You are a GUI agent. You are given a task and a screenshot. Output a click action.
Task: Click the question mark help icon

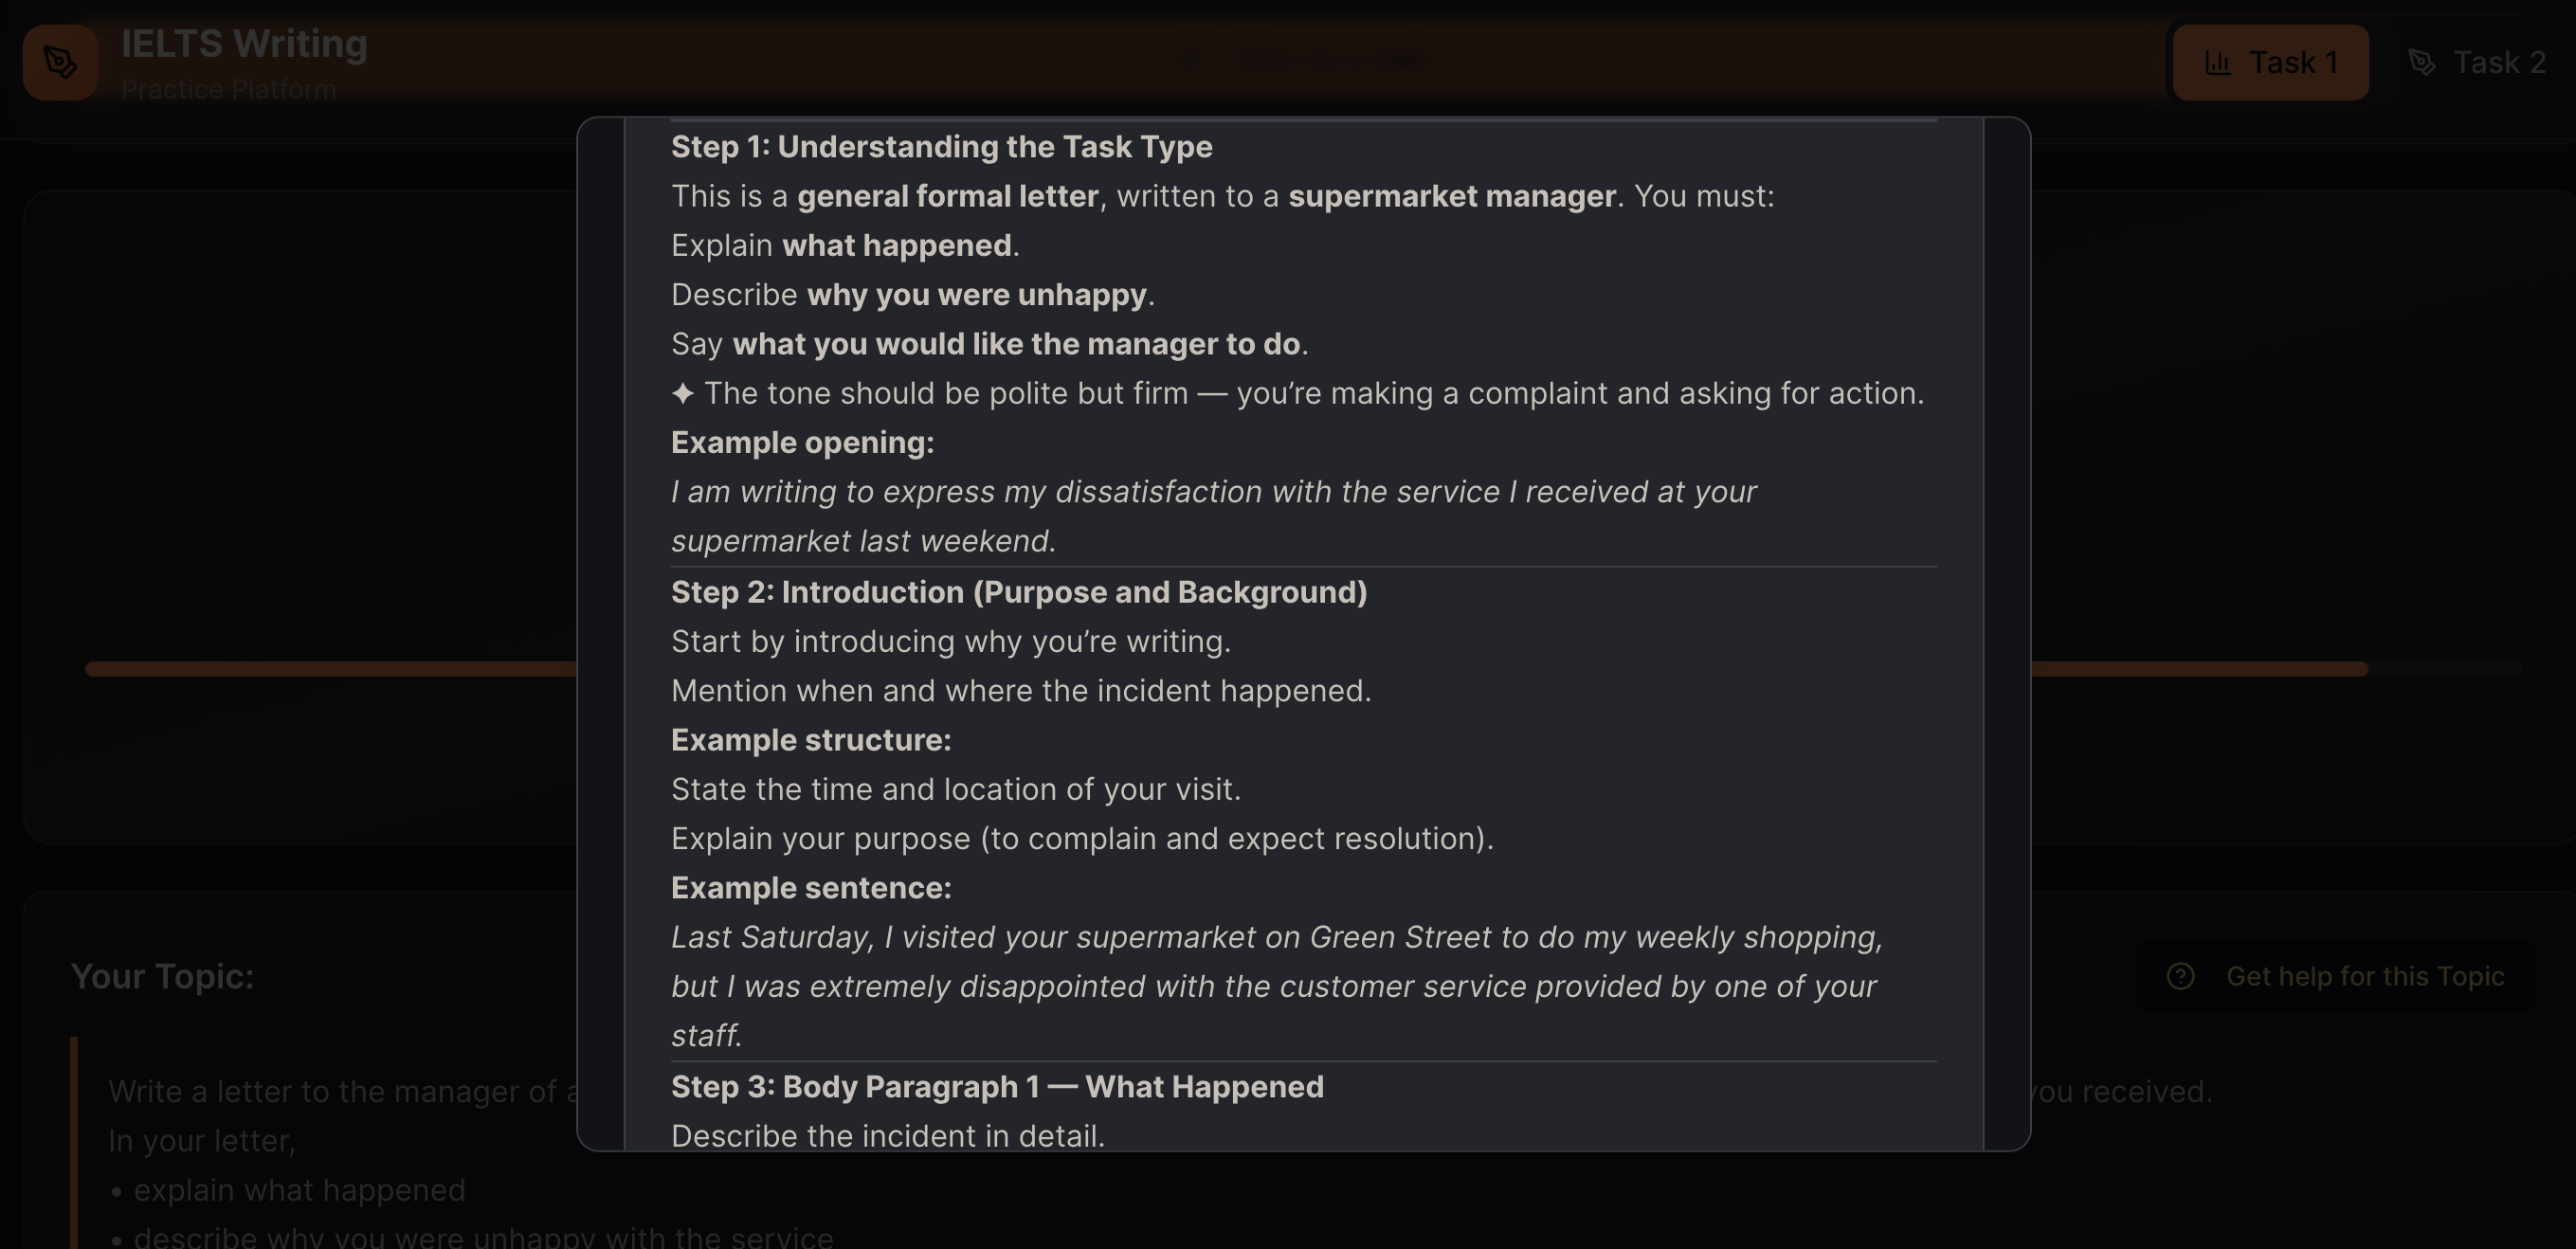pos(2180,976)
